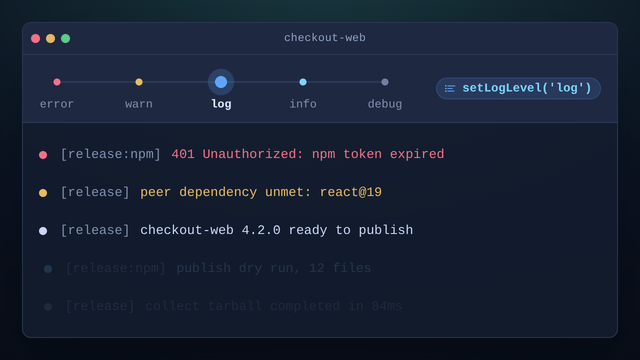The image size is (640, 360).
Task: Minimize the window with the yellow button
Action: click(x=51, y=38)
